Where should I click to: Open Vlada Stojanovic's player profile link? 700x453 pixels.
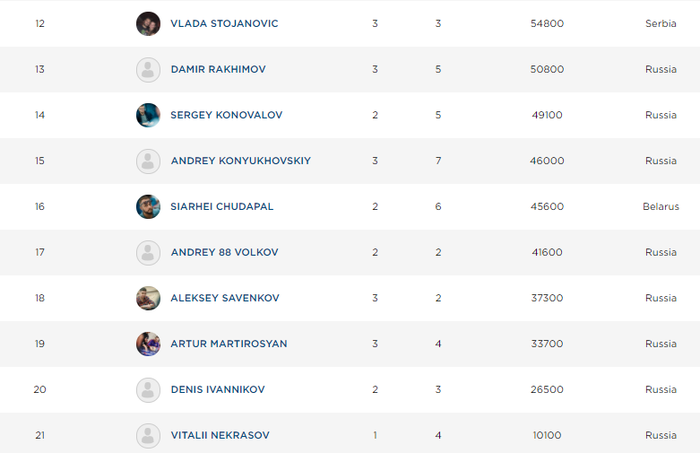[x=224, y=23]
